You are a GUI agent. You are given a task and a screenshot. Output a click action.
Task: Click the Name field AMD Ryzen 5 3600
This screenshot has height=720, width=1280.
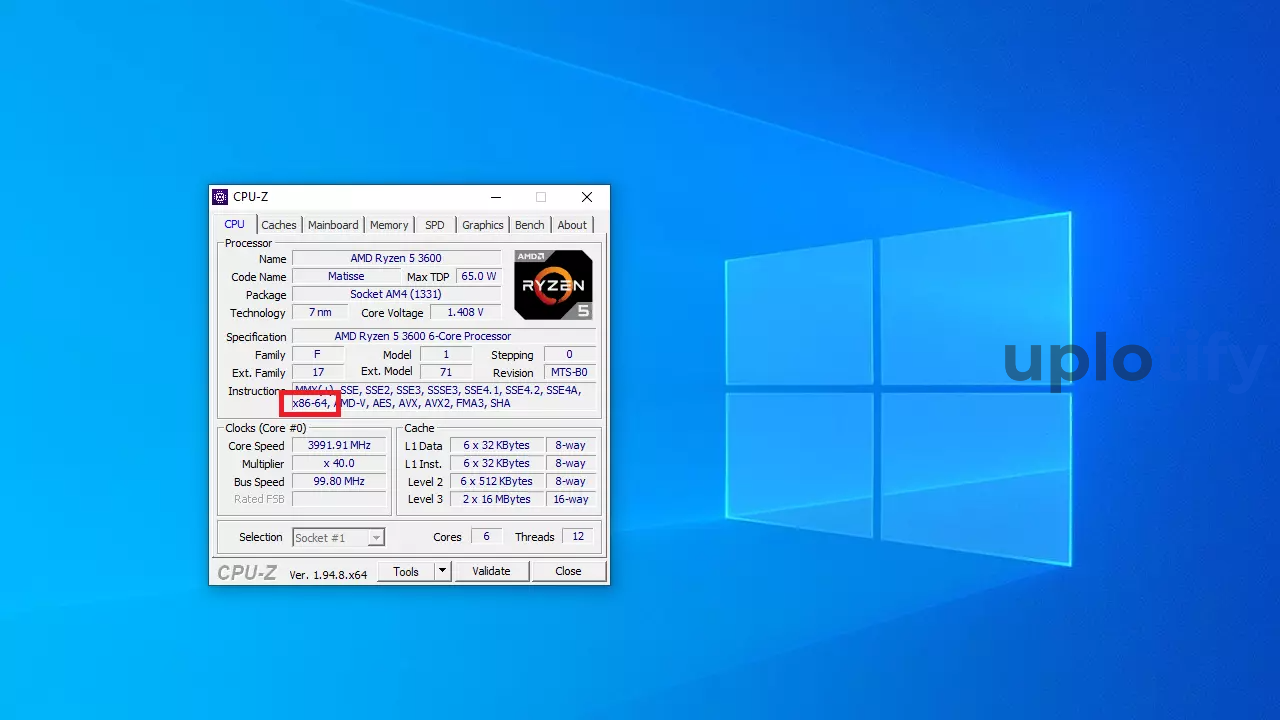coord(396,258)
